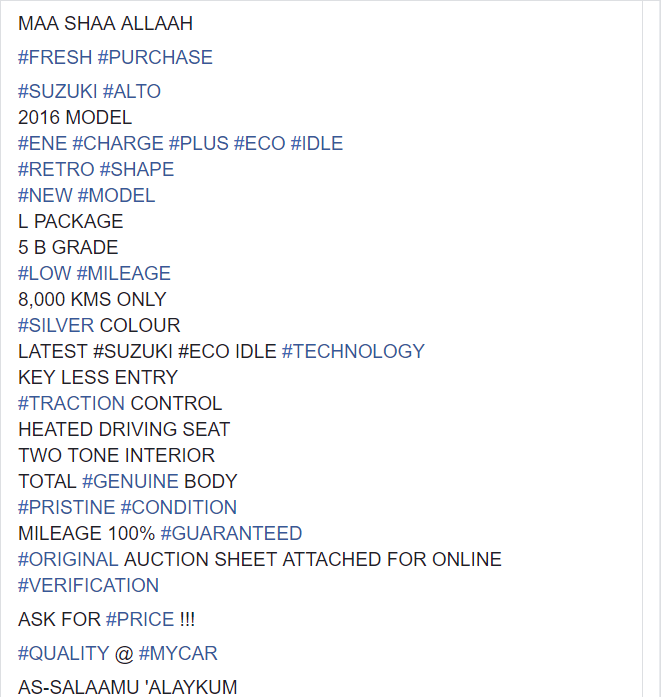The width and height of the screenshot is (661, 697).
Task: Open the #TRACTION hashtag
Action: (71, 404)
